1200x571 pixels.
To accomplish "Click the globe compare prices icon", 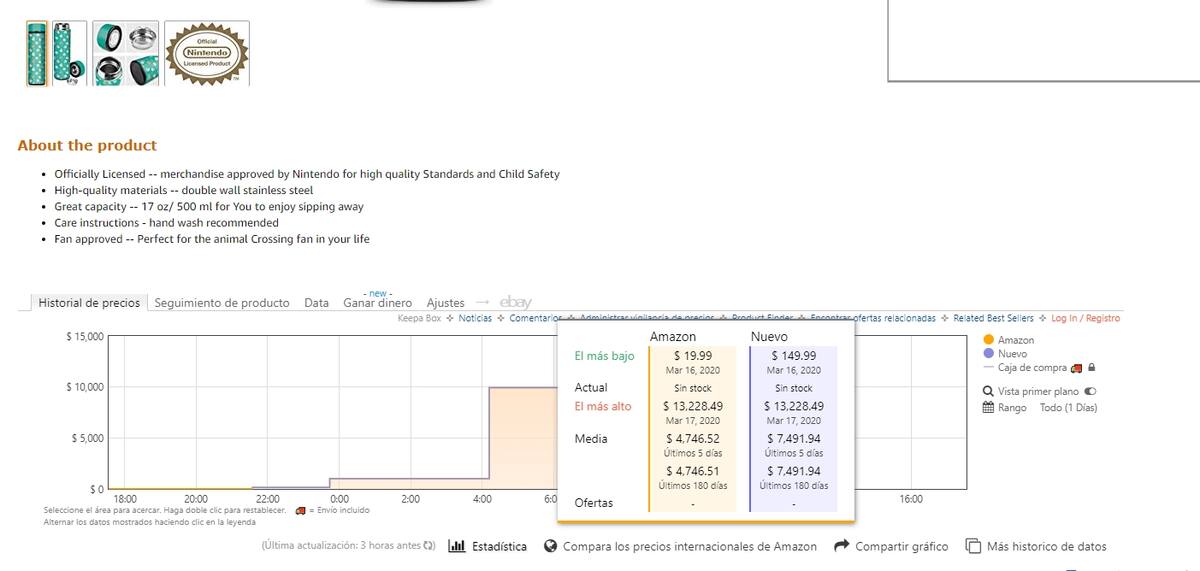I will point(550,546).
